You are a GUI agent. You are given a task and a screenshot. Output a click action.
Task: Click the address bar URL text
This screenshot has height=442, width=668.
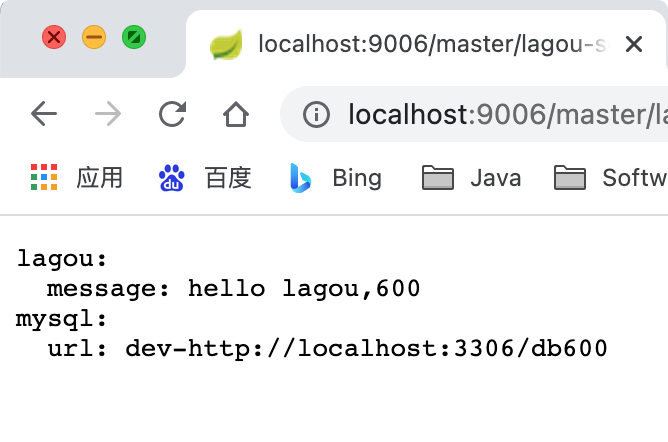tap(508, 114)
